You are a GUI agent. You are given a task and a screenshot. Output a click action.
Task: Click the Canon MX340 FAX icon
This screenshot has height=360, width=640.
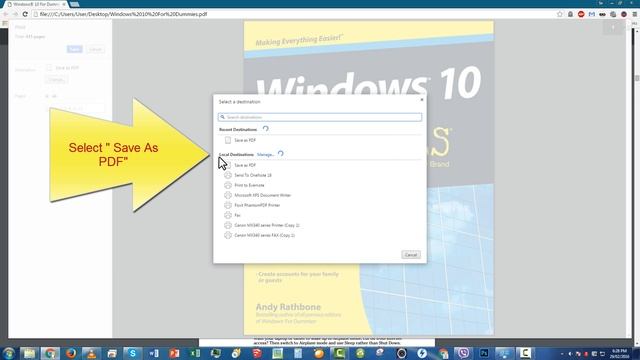point(228,236)
